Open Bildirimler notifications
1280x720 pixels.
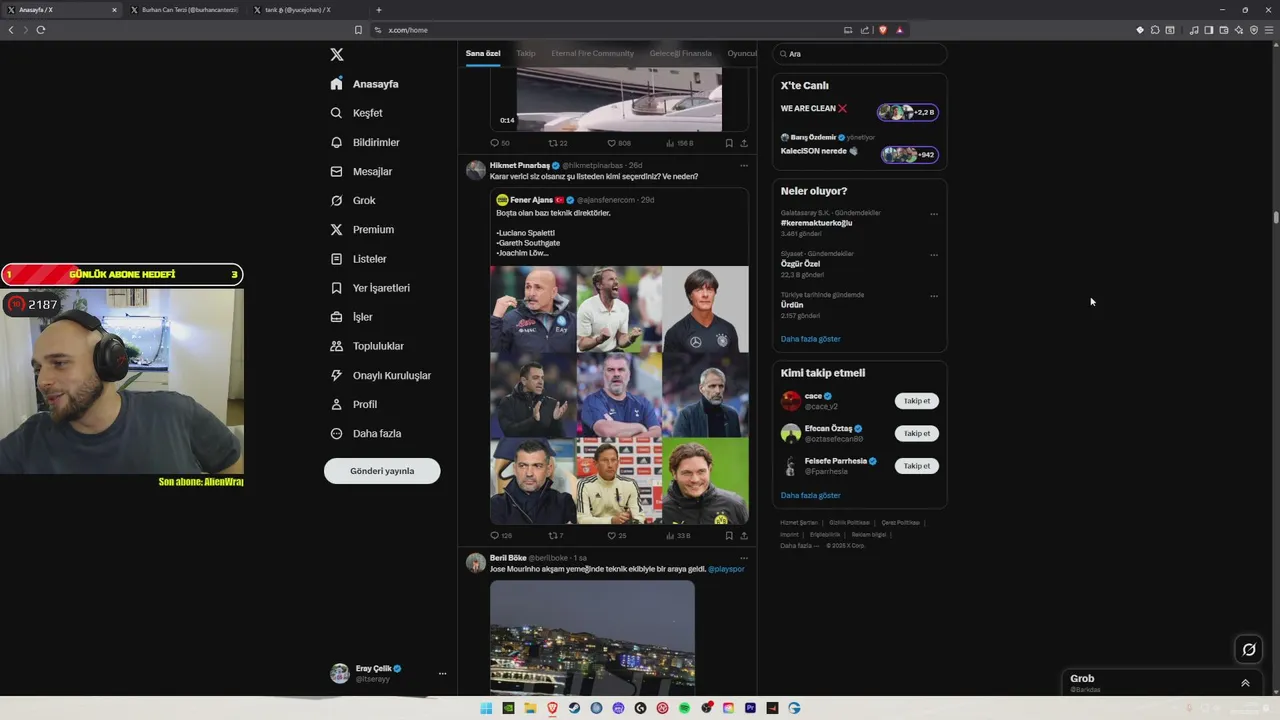click(x=365, y=142)
